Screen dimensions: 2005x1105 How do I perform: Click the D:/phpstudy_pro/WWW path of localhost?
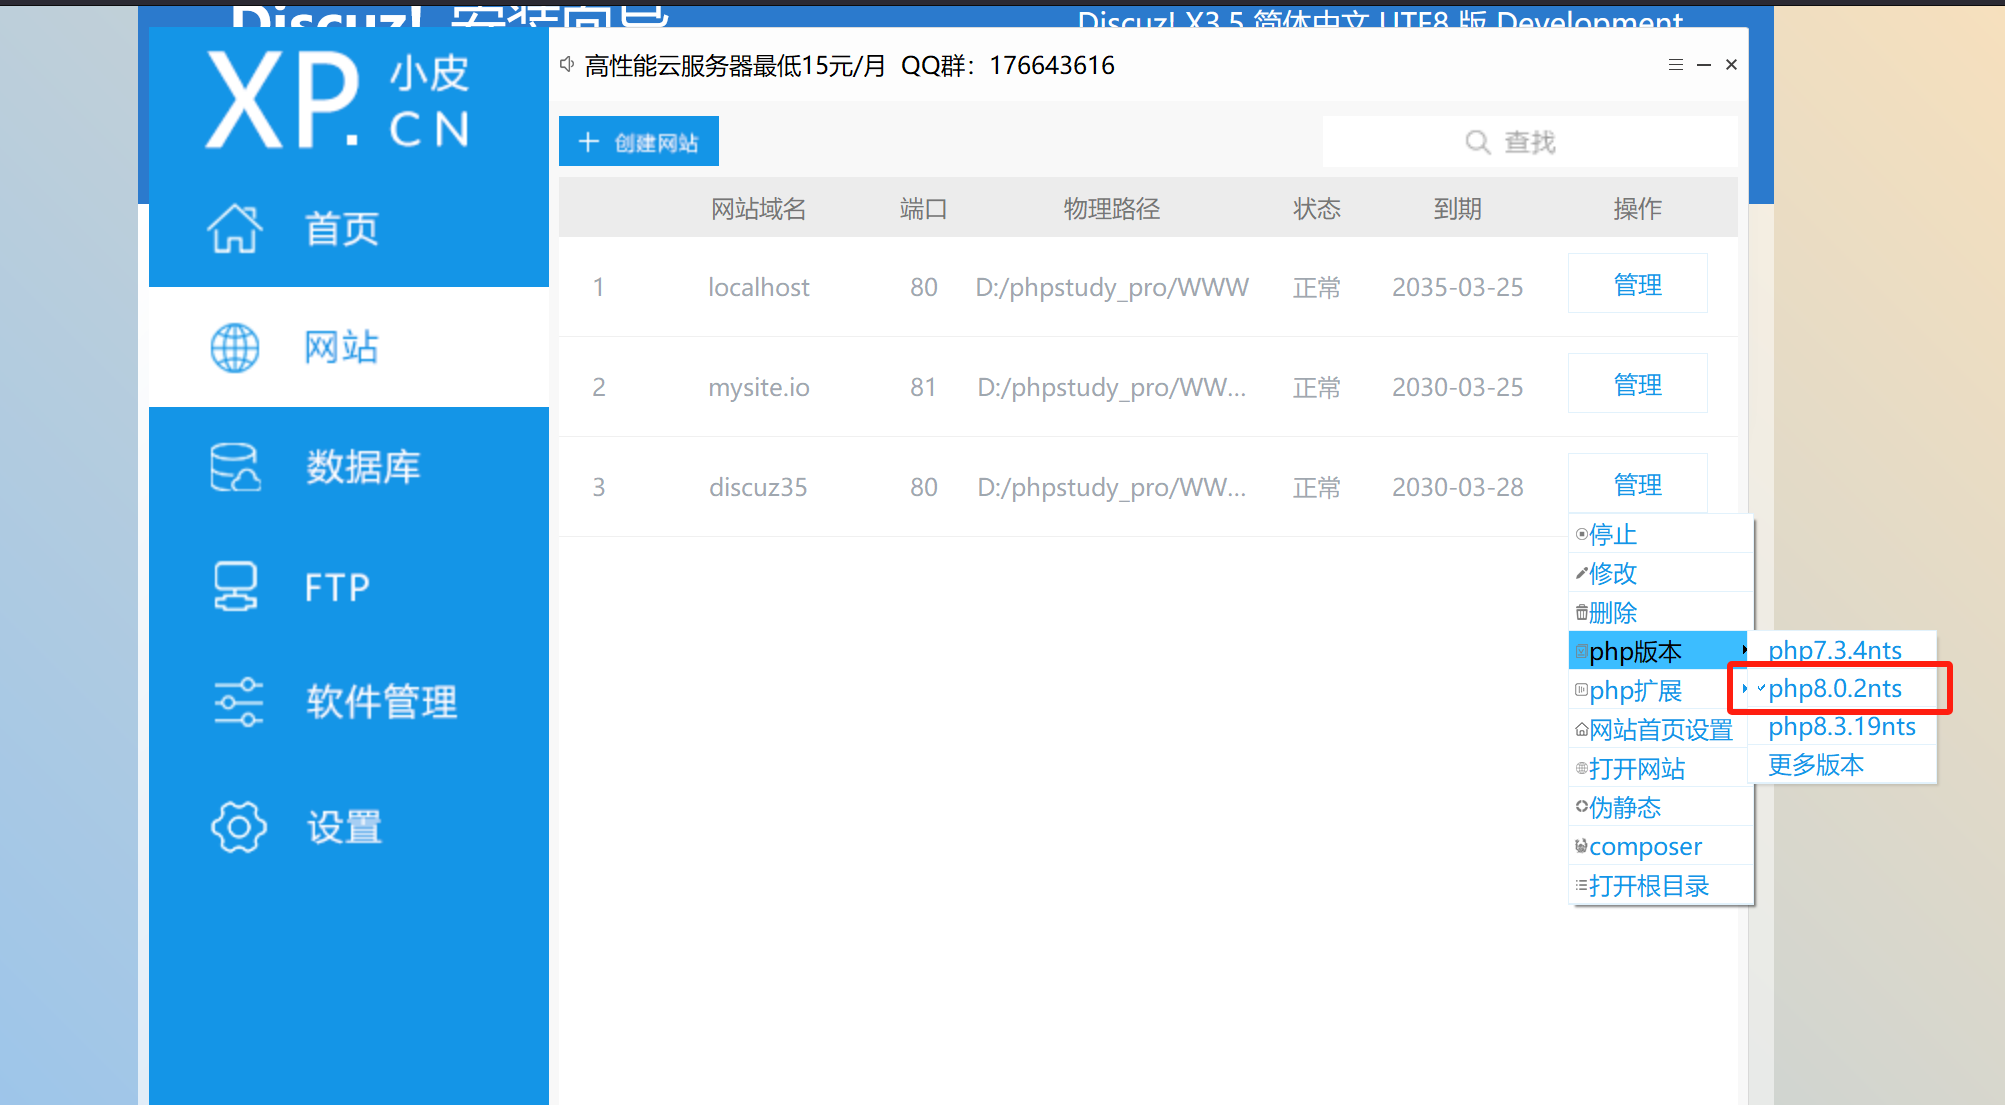pyautogui.click(x=1112, y=288)
